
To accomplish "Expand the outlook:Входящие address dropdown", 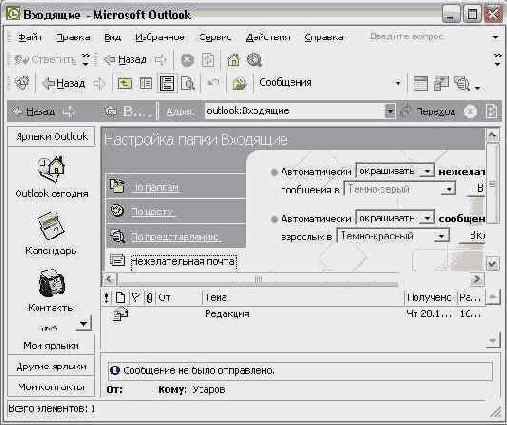I will click(390, 111).
